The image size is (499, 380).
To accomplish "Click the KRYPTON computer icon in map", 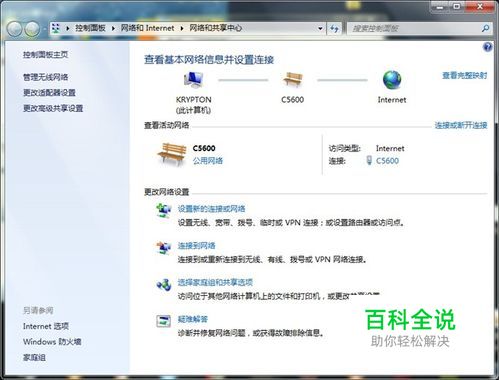I will 193,80.
